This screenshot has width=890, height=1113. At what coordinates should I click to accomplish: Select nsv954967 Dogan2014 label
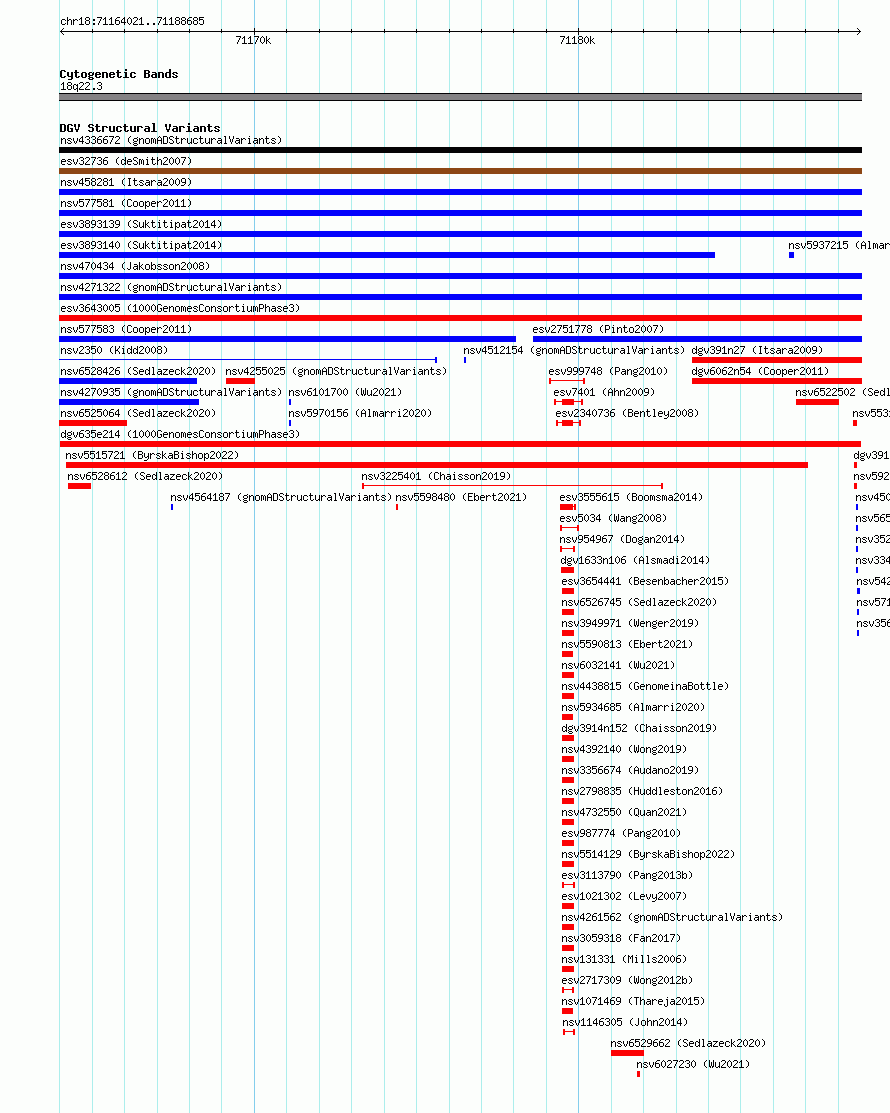[x=622, y=539]
